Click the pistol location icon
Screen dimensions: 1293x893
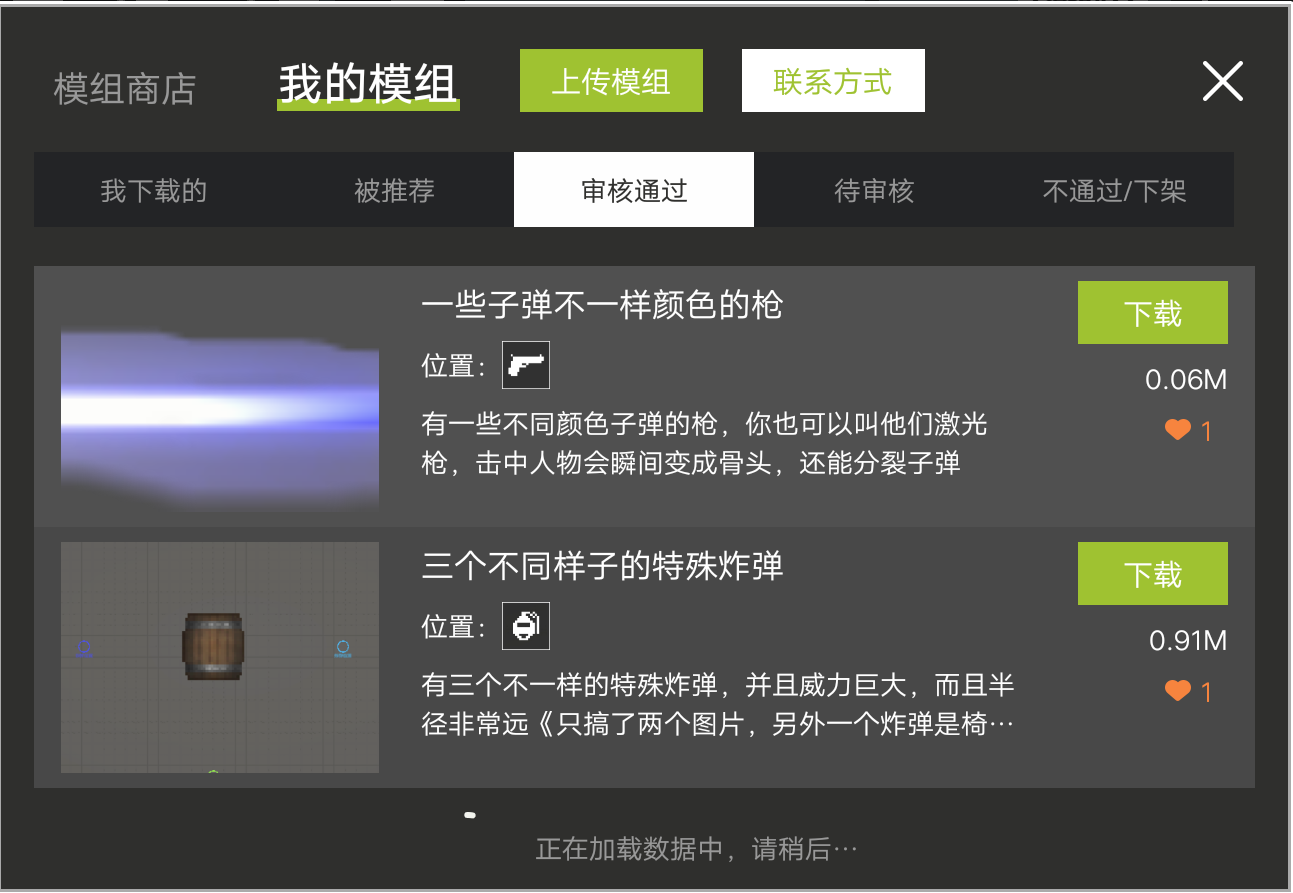click(x=526, y=365)
